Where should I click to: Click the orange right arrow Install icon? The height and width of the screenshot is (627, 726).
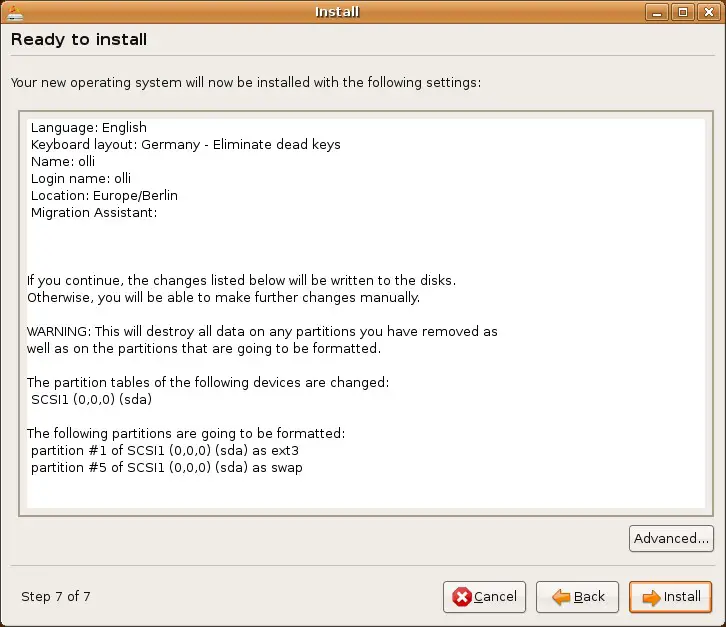click(651, 597)
